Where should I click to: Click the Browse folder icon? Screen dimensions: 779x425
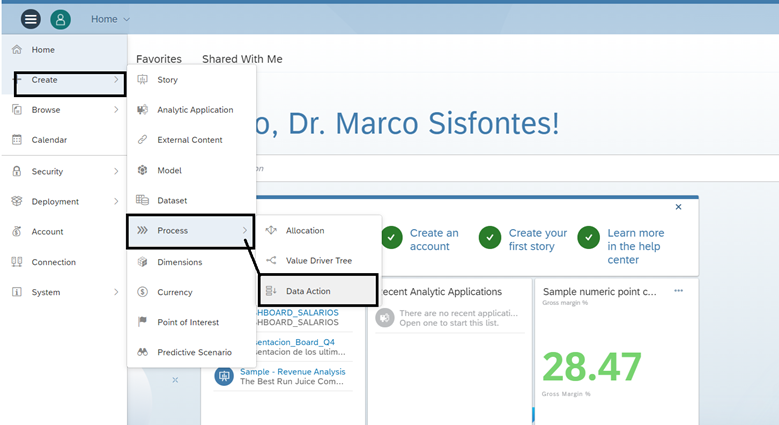point(17,109)
